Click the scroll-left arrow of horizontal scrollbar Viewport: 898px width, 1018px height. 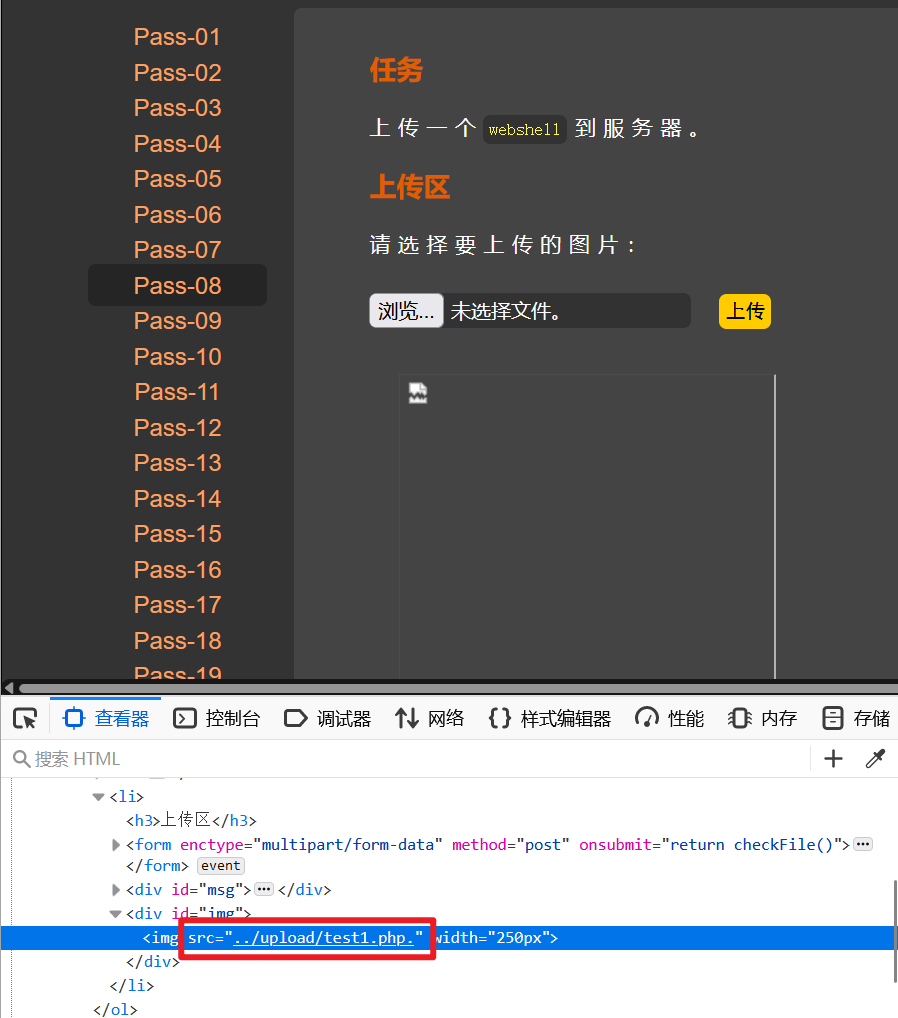coord(8,688)
